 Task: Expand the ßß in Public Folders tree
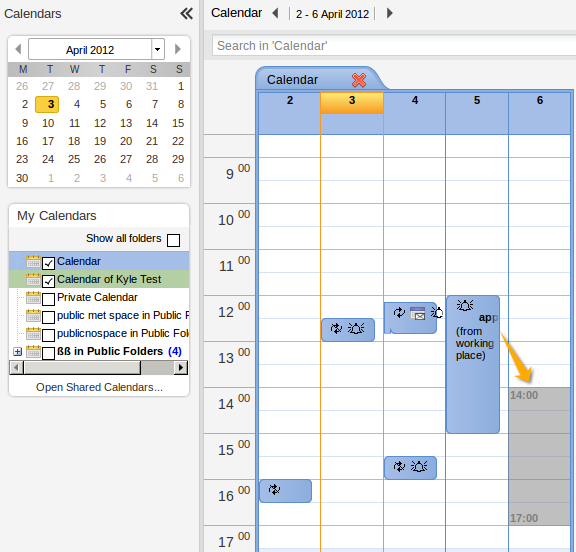coord(17,352)
